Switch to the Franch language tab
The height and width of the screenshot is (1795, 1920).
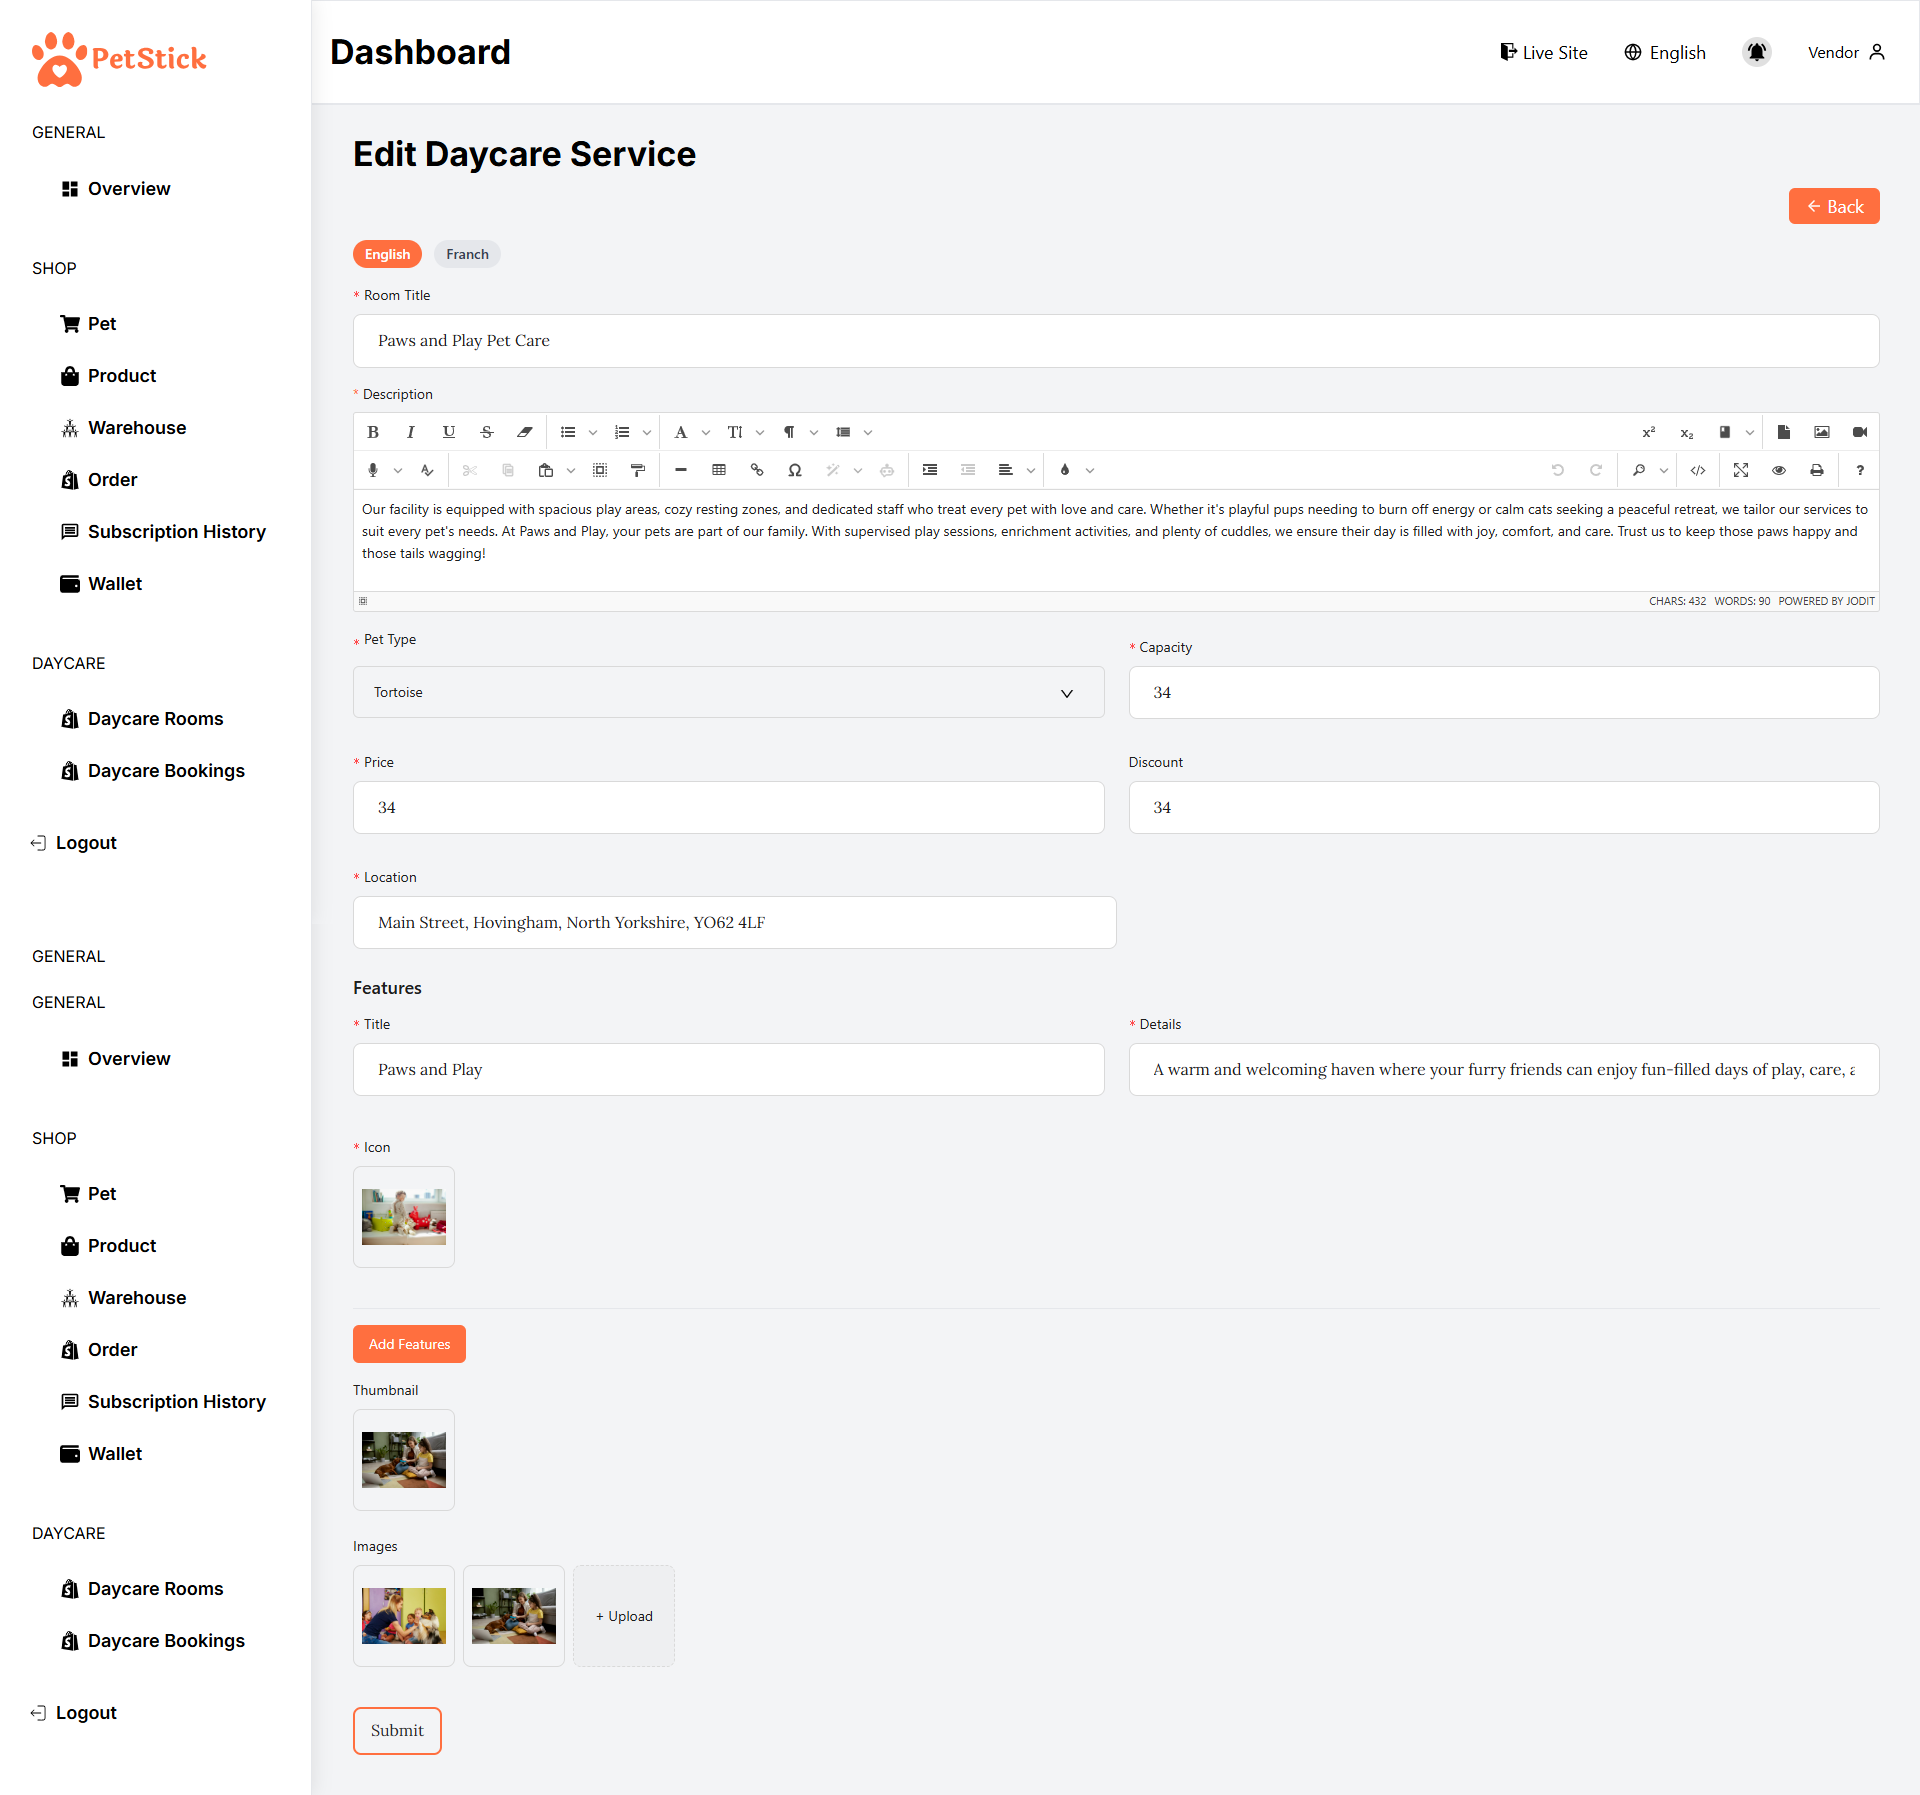(467, 254)
